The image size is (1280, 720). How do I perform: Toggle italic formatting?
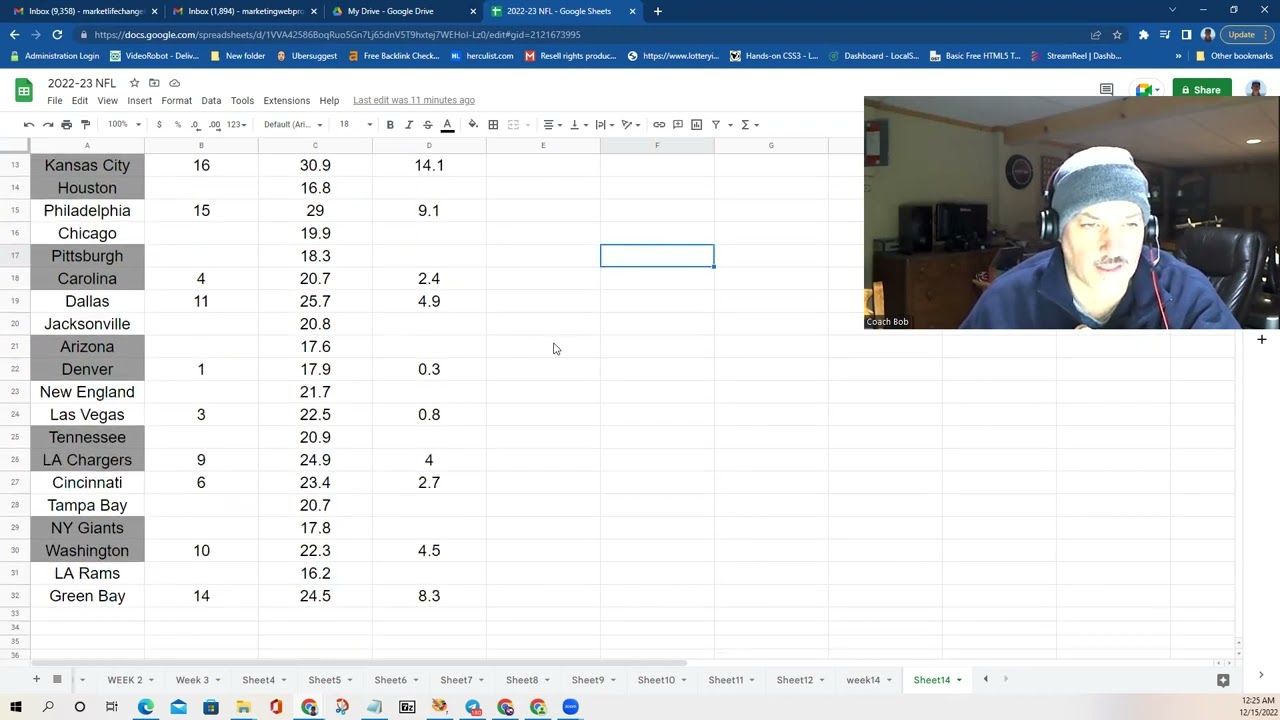(408, 124)
